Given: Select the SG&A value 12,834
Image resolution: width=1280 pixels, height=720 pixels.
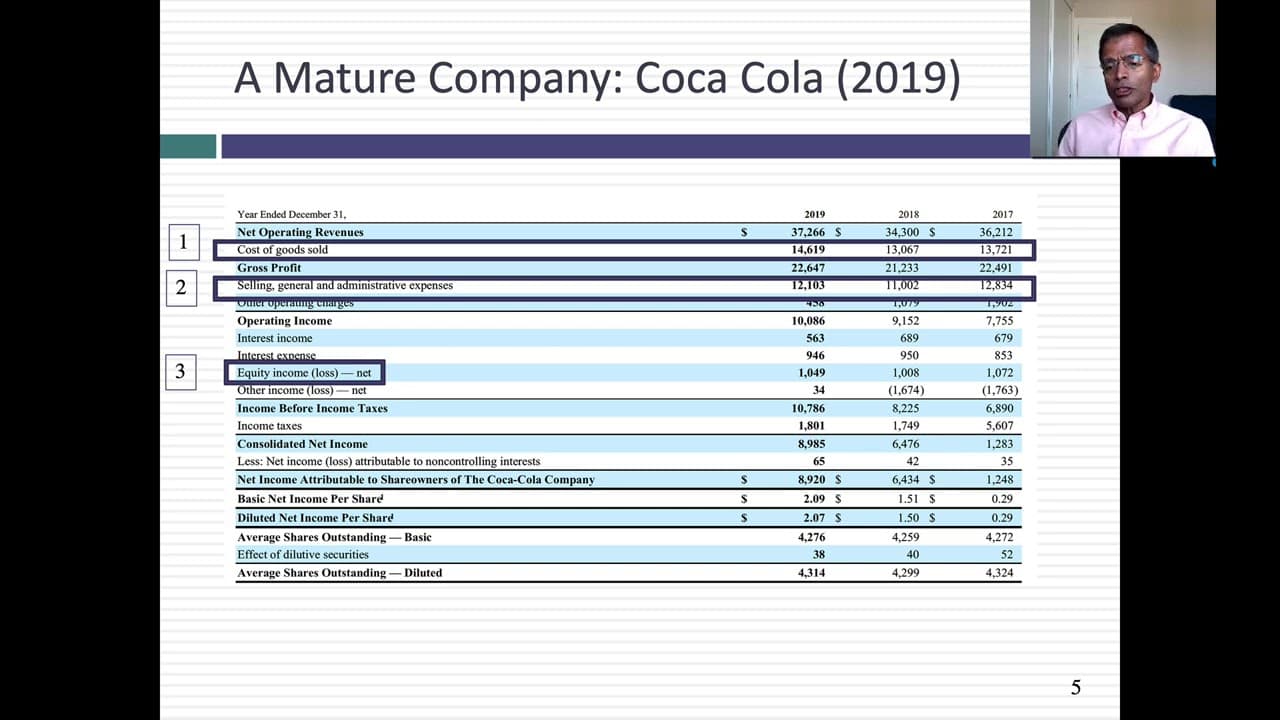Looking at the screenshot, I should coord(996,286).
